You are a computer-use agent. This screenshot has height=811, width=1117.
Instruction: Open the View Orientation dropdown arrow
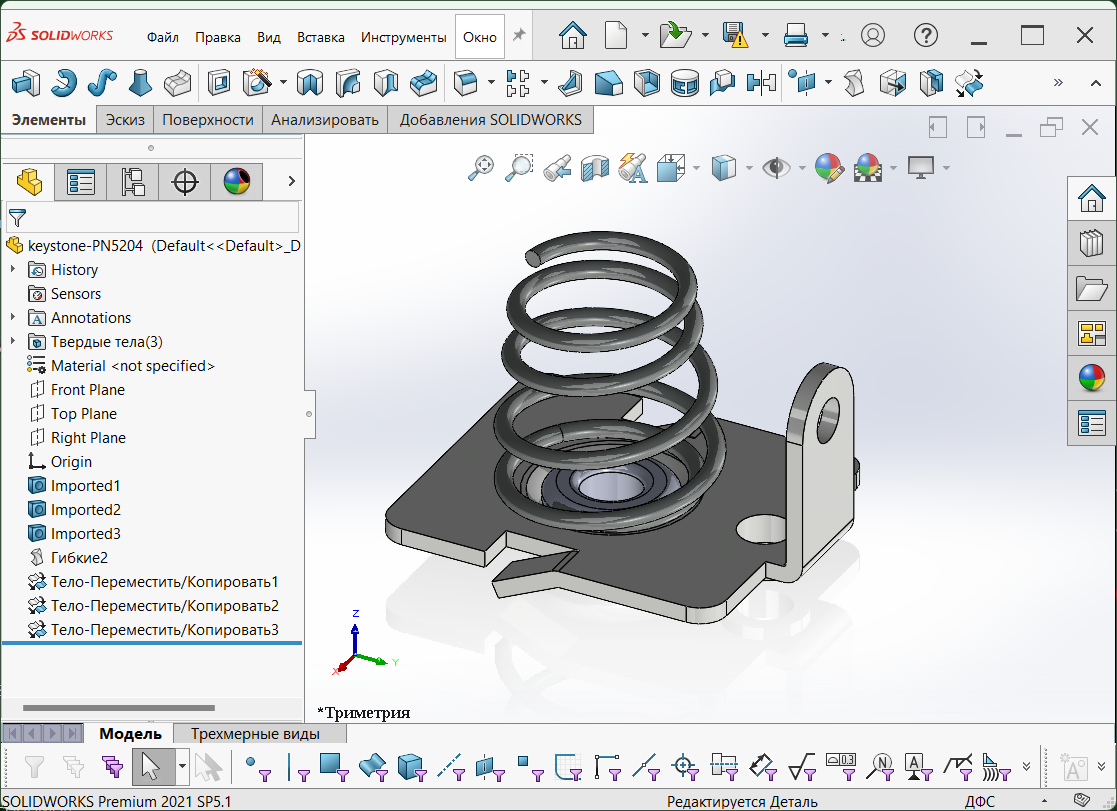pyautogui.click(x=748, y=167)
